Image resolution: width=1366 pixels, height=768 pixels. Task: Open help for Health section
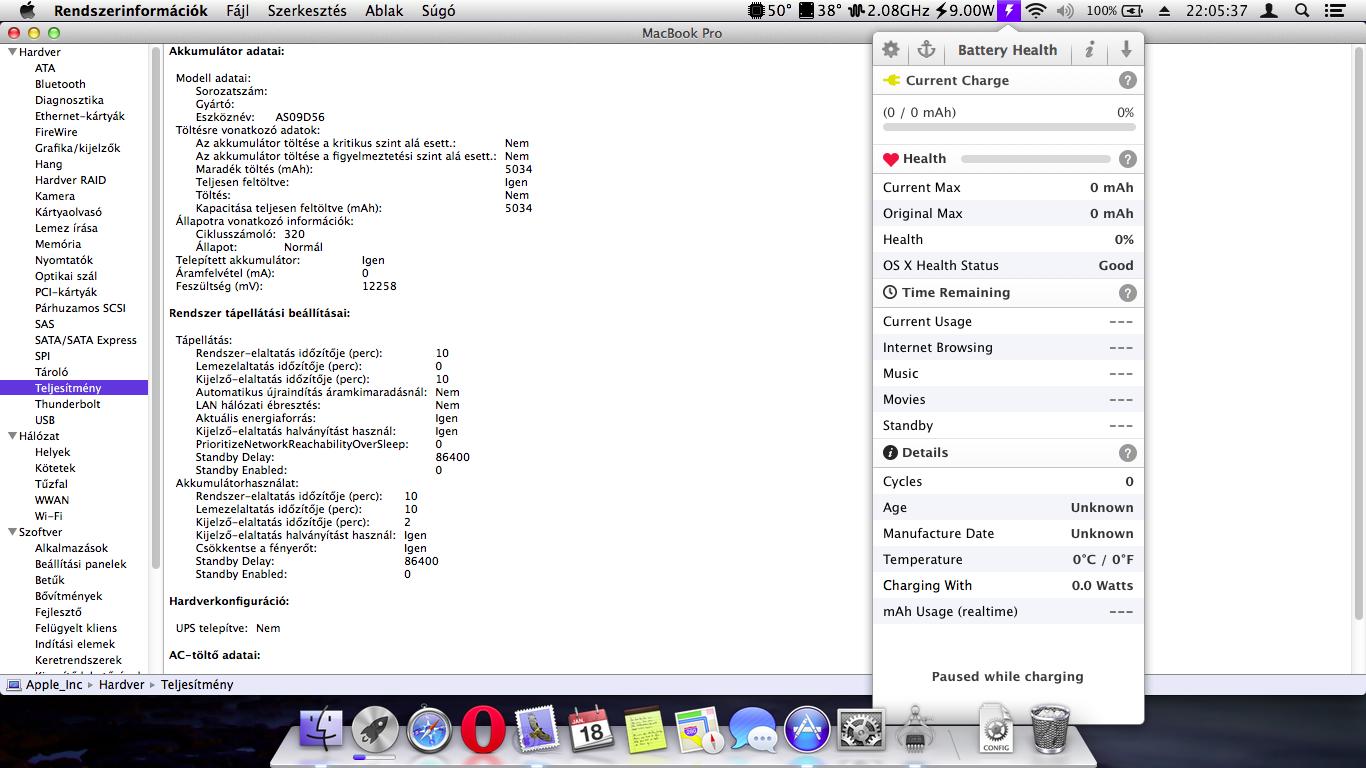(x=1127, y=158)
